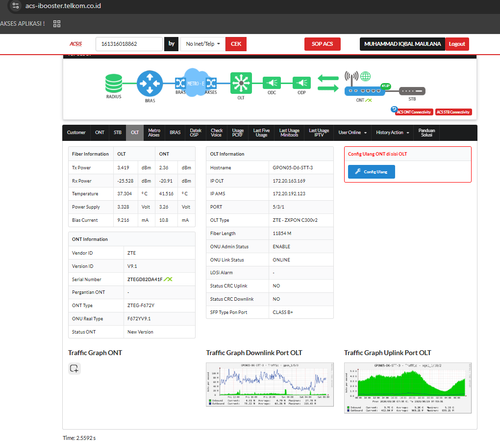Viewport: 500px width, 447px height.
Task: Open the apps grid icon in bookmarks bar
Action: [x=57, y=24]
